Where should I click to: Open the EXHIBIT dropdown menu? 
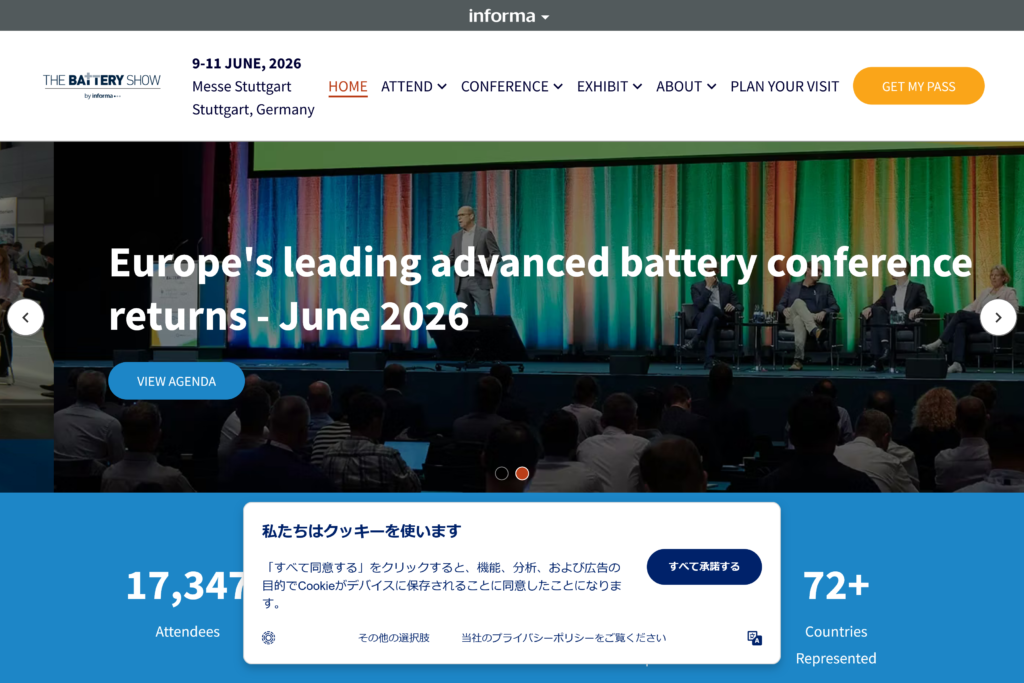[609, 86]
